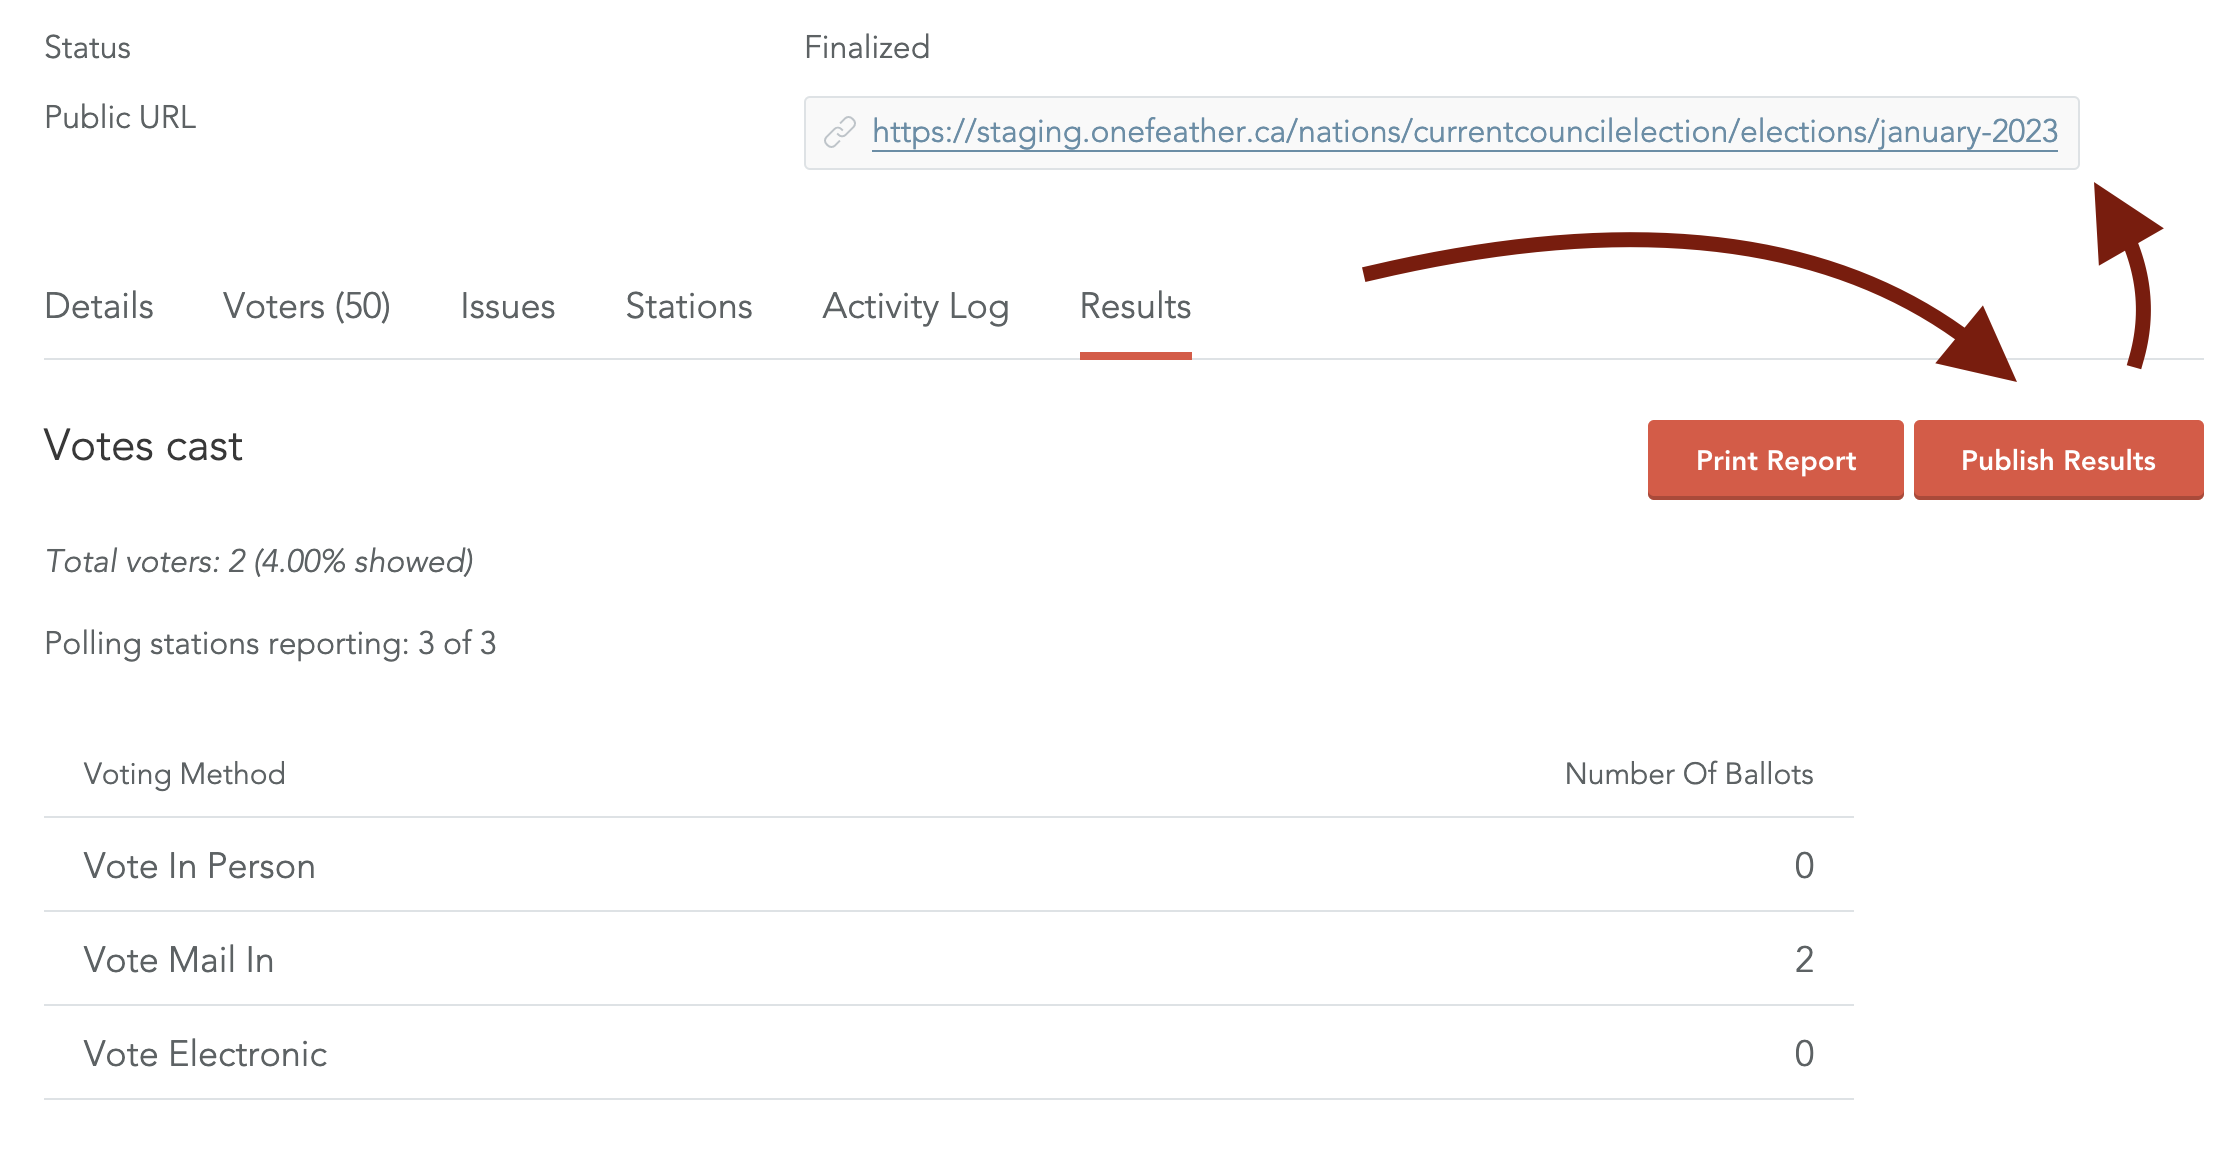Click the link icon beside the public URL
2240x1168 pixels.
(840, 132)
